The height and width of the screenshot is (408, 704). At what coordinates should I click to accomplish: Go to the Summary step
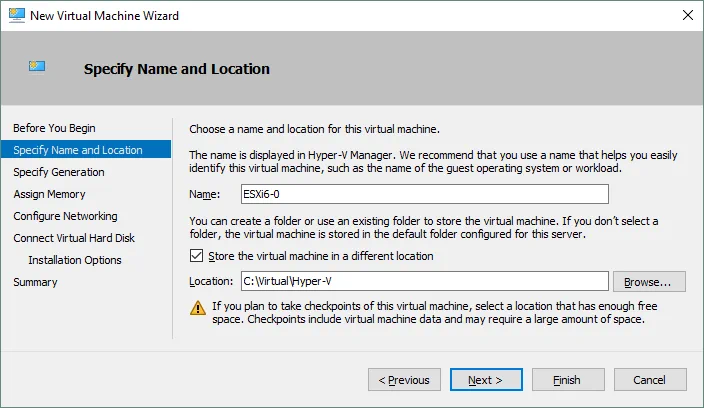(x=35, y=282)
